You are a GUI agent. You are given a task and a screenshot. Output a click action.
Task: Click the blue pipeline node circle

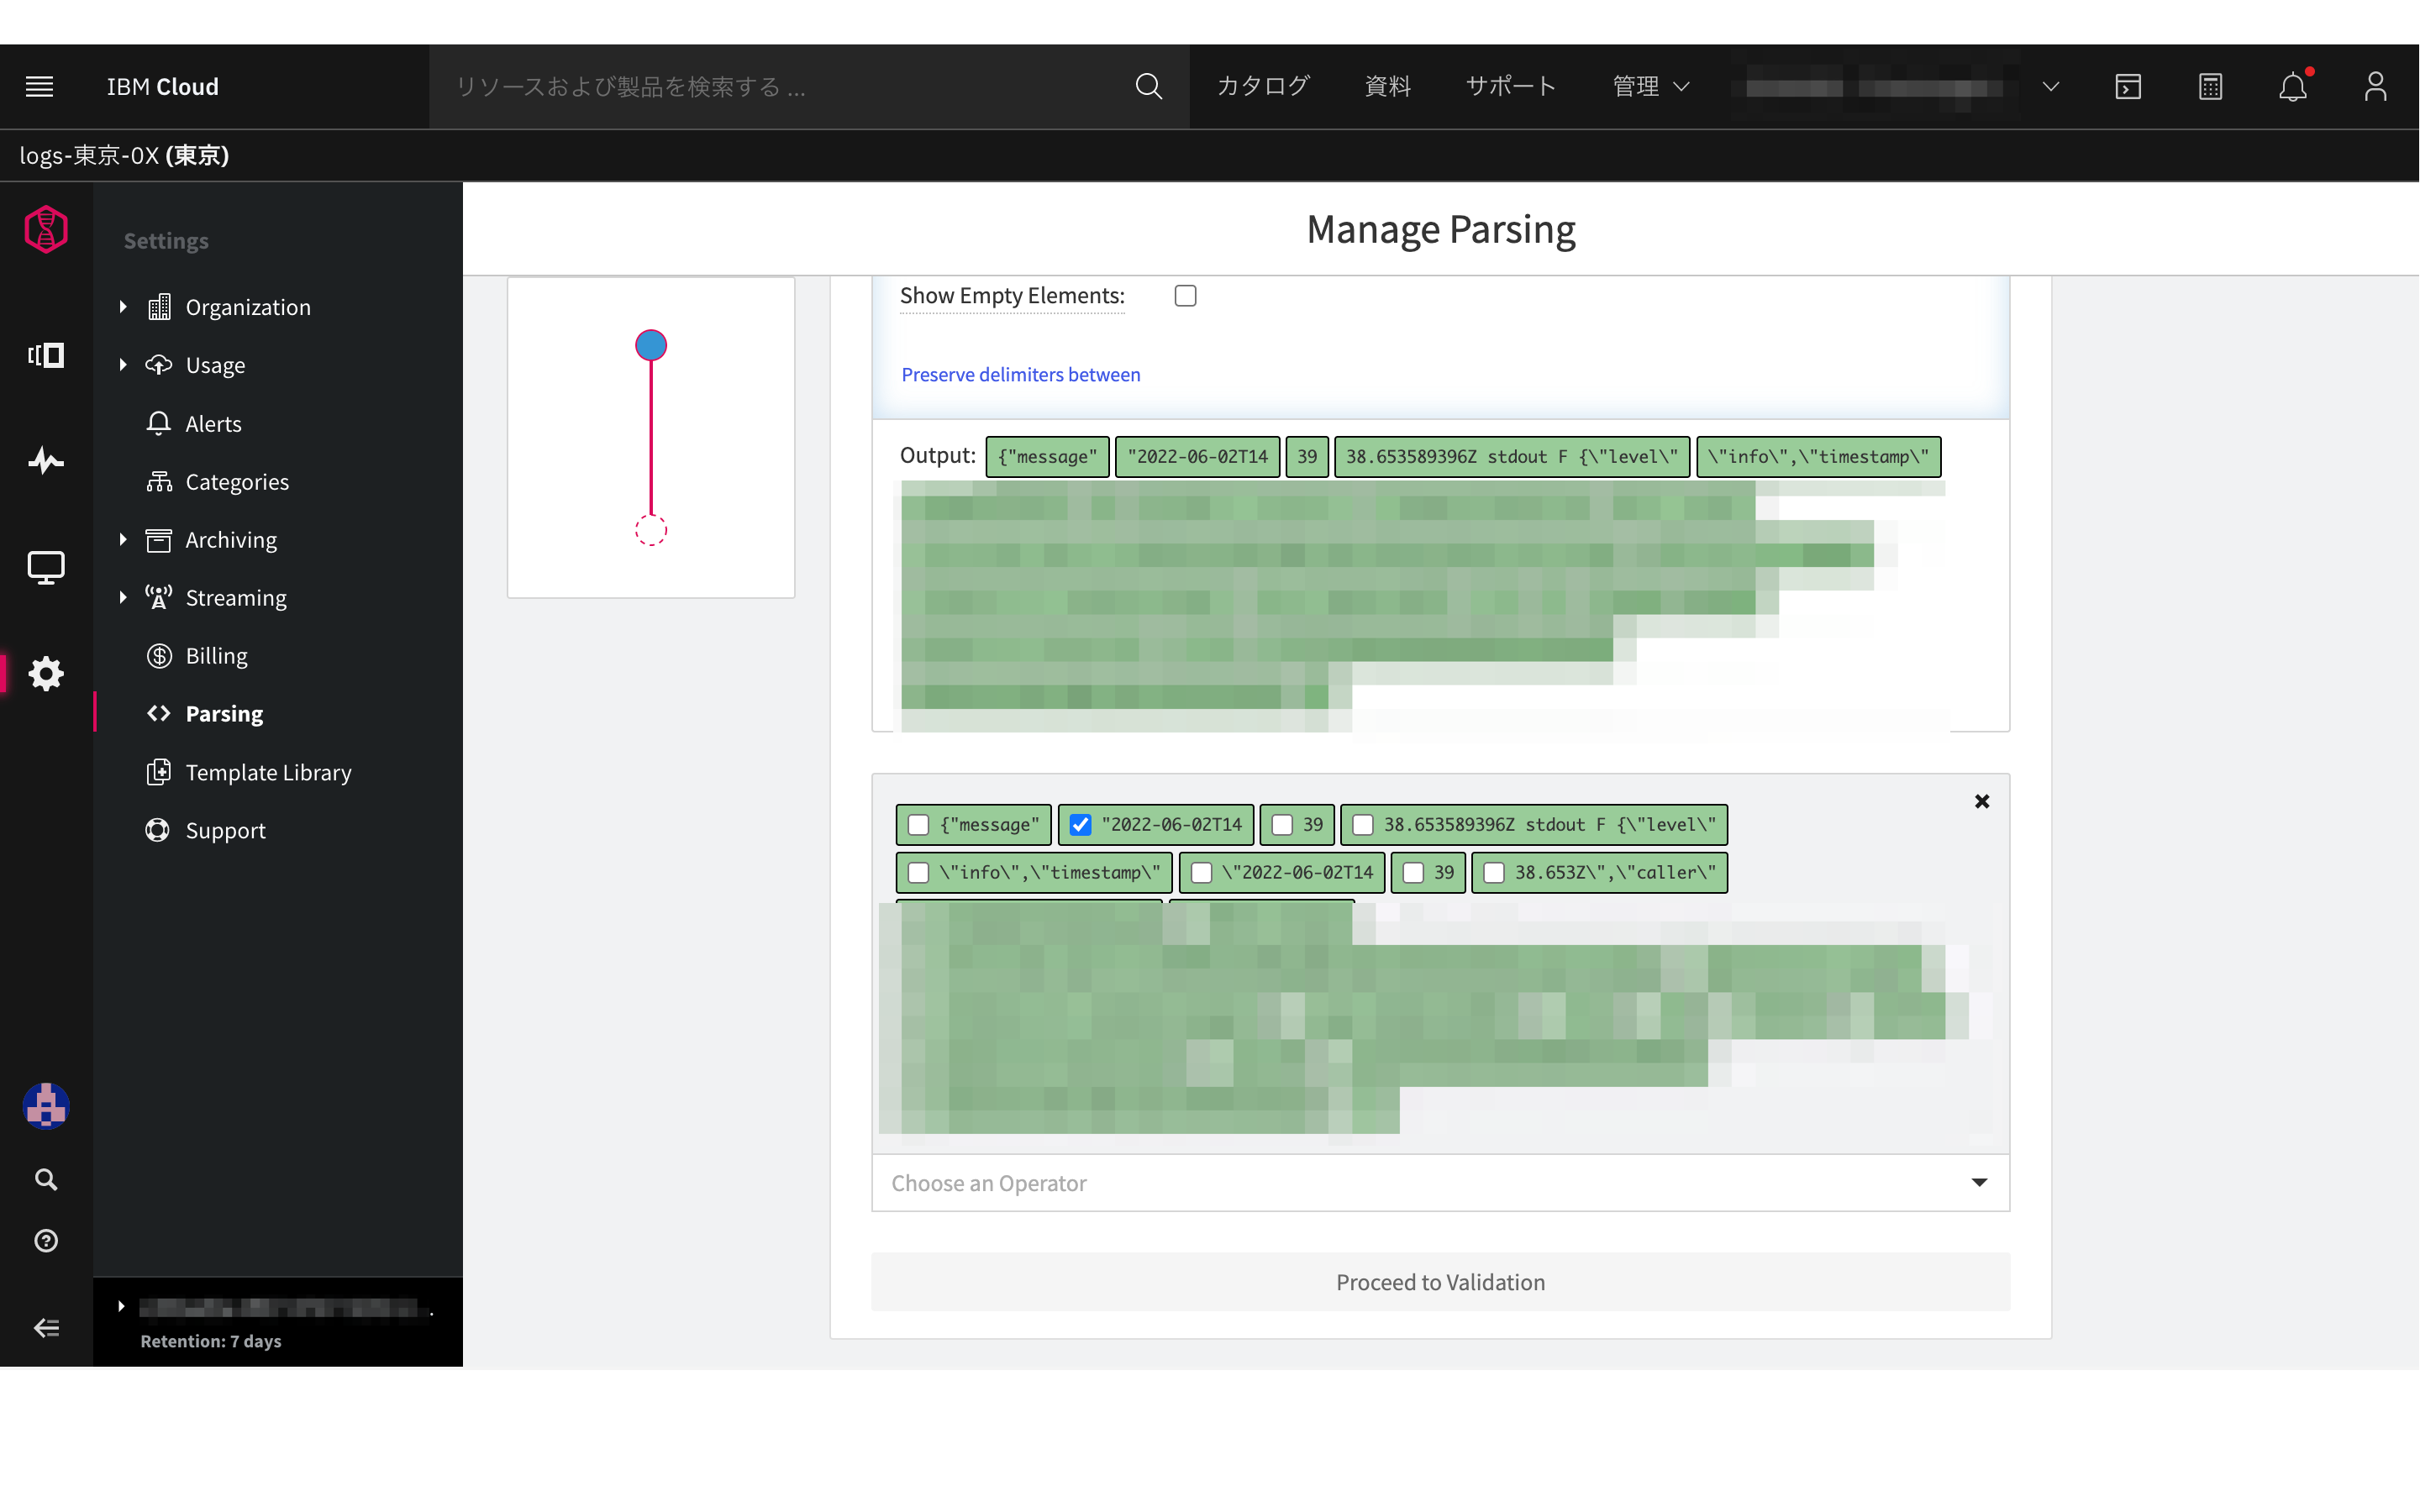pos(651,345)
